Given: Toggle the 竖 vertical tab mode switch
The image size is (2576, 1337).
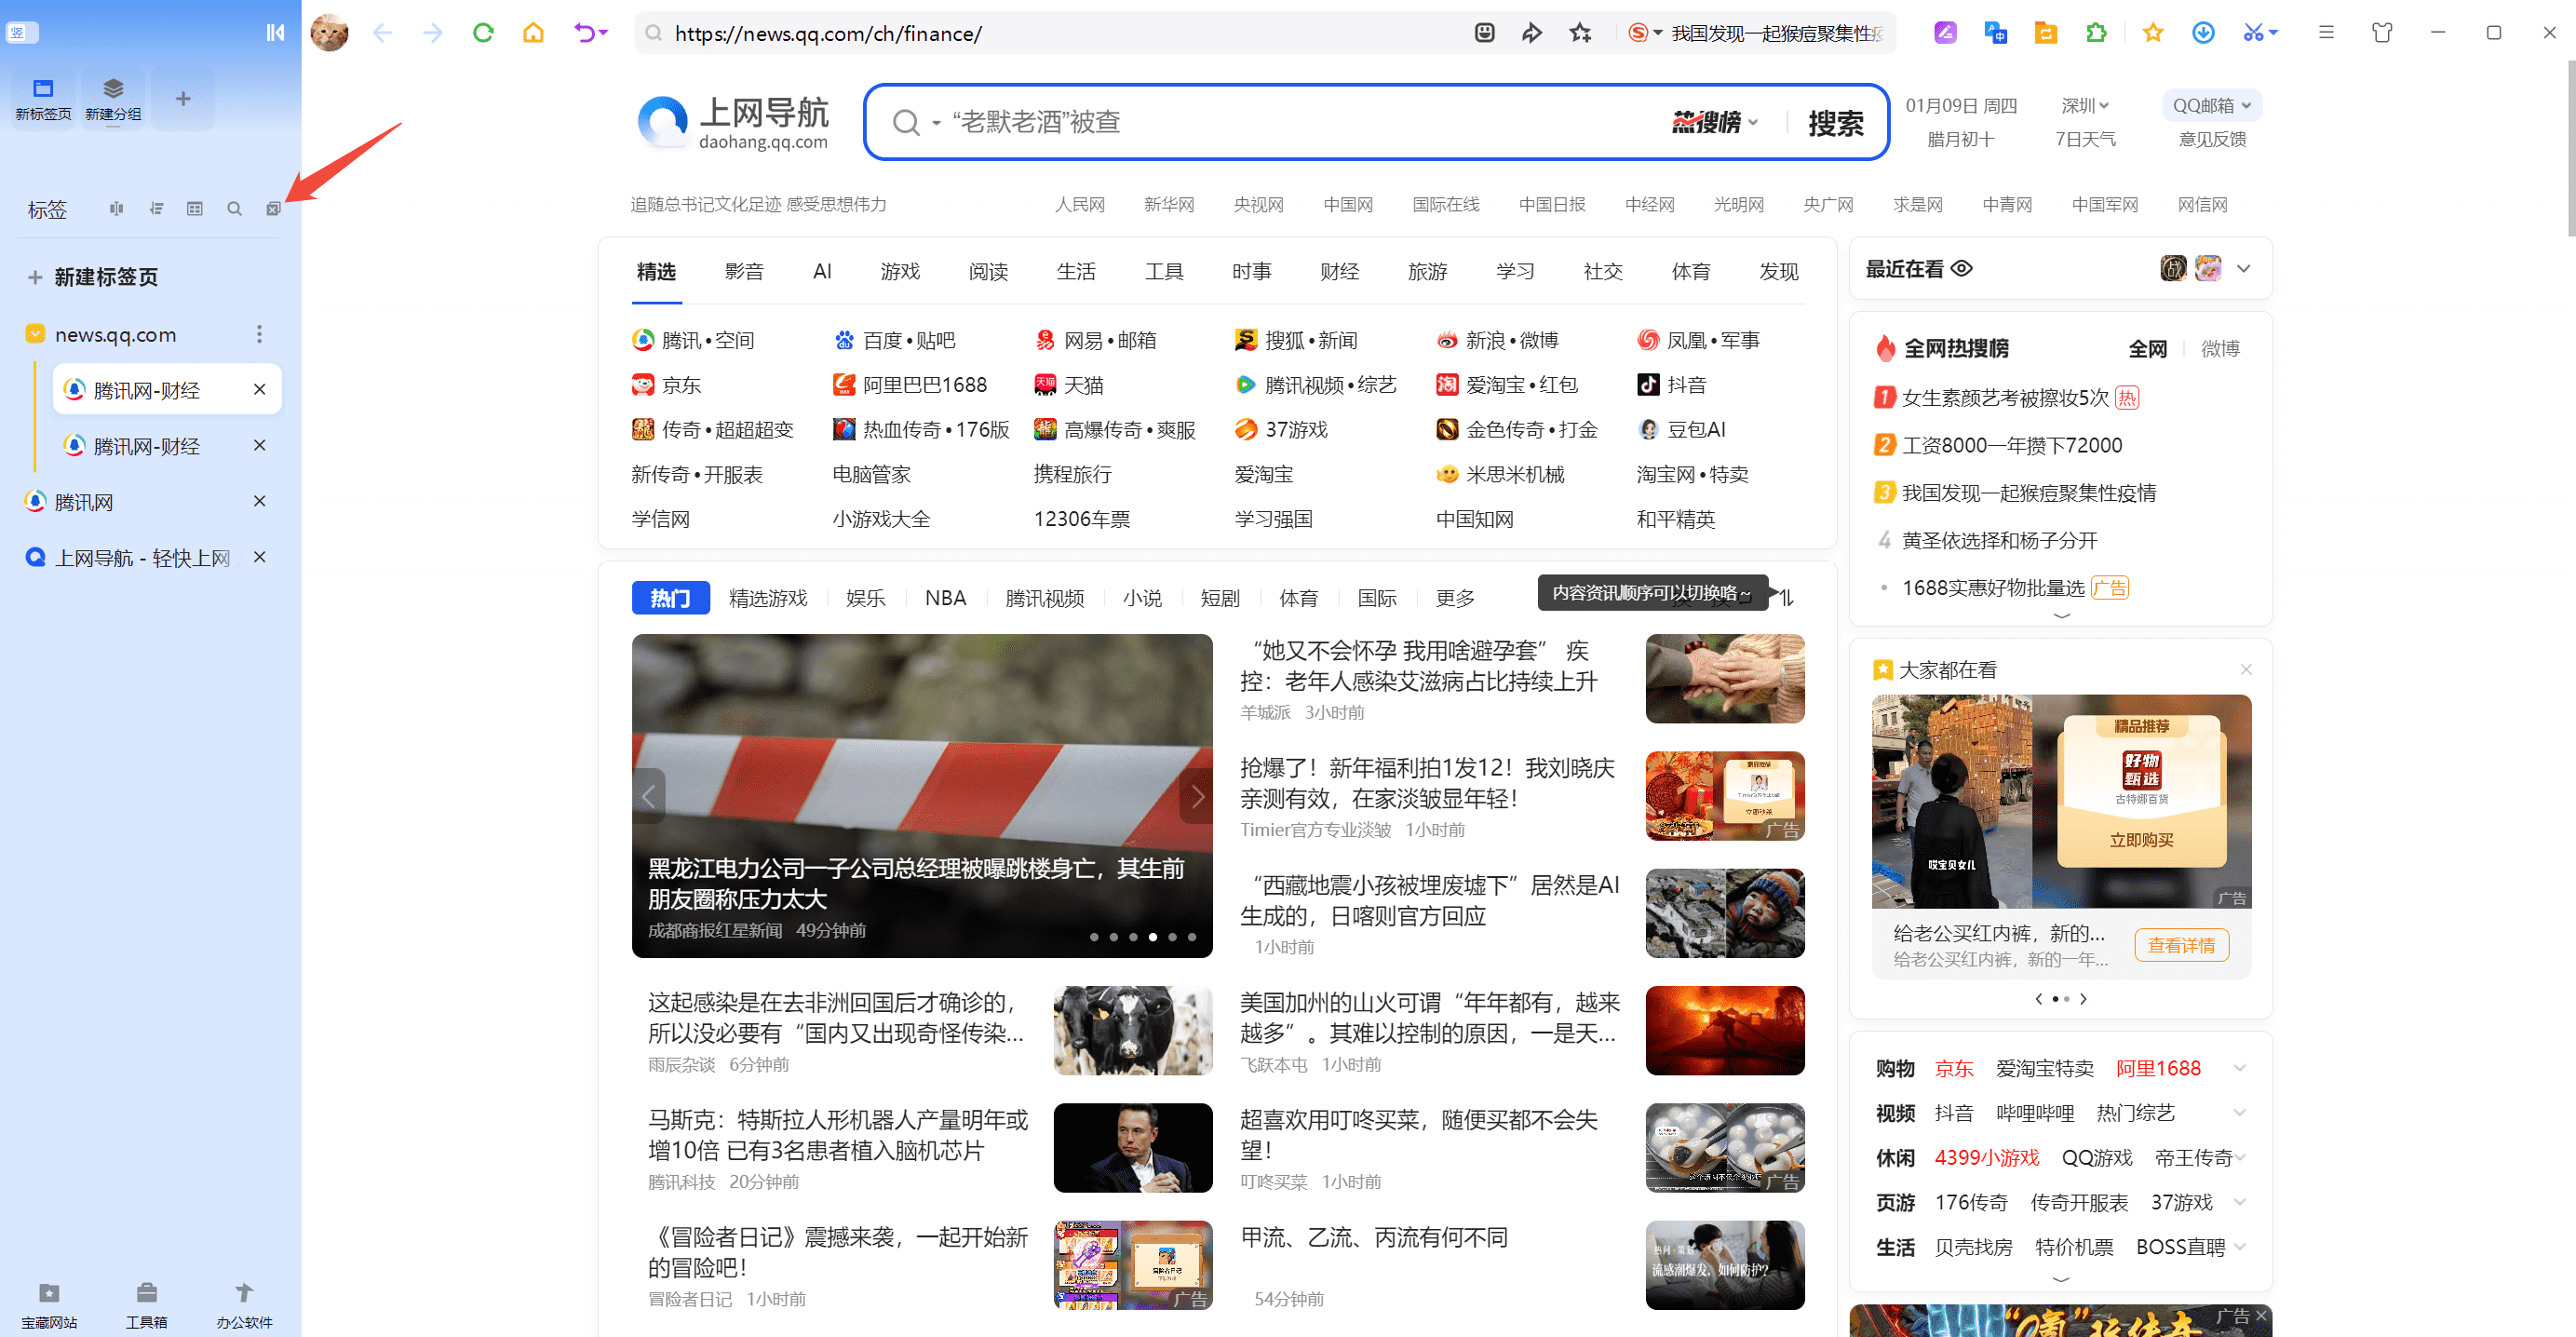Looking at the screenshot, I should [x=22, y=33].
